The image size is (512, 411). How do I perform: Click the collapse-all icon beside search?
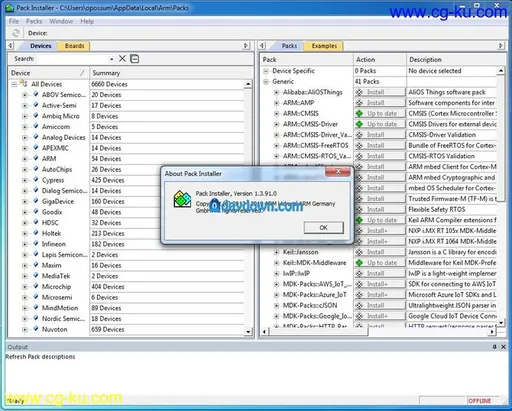coord(134,59)
